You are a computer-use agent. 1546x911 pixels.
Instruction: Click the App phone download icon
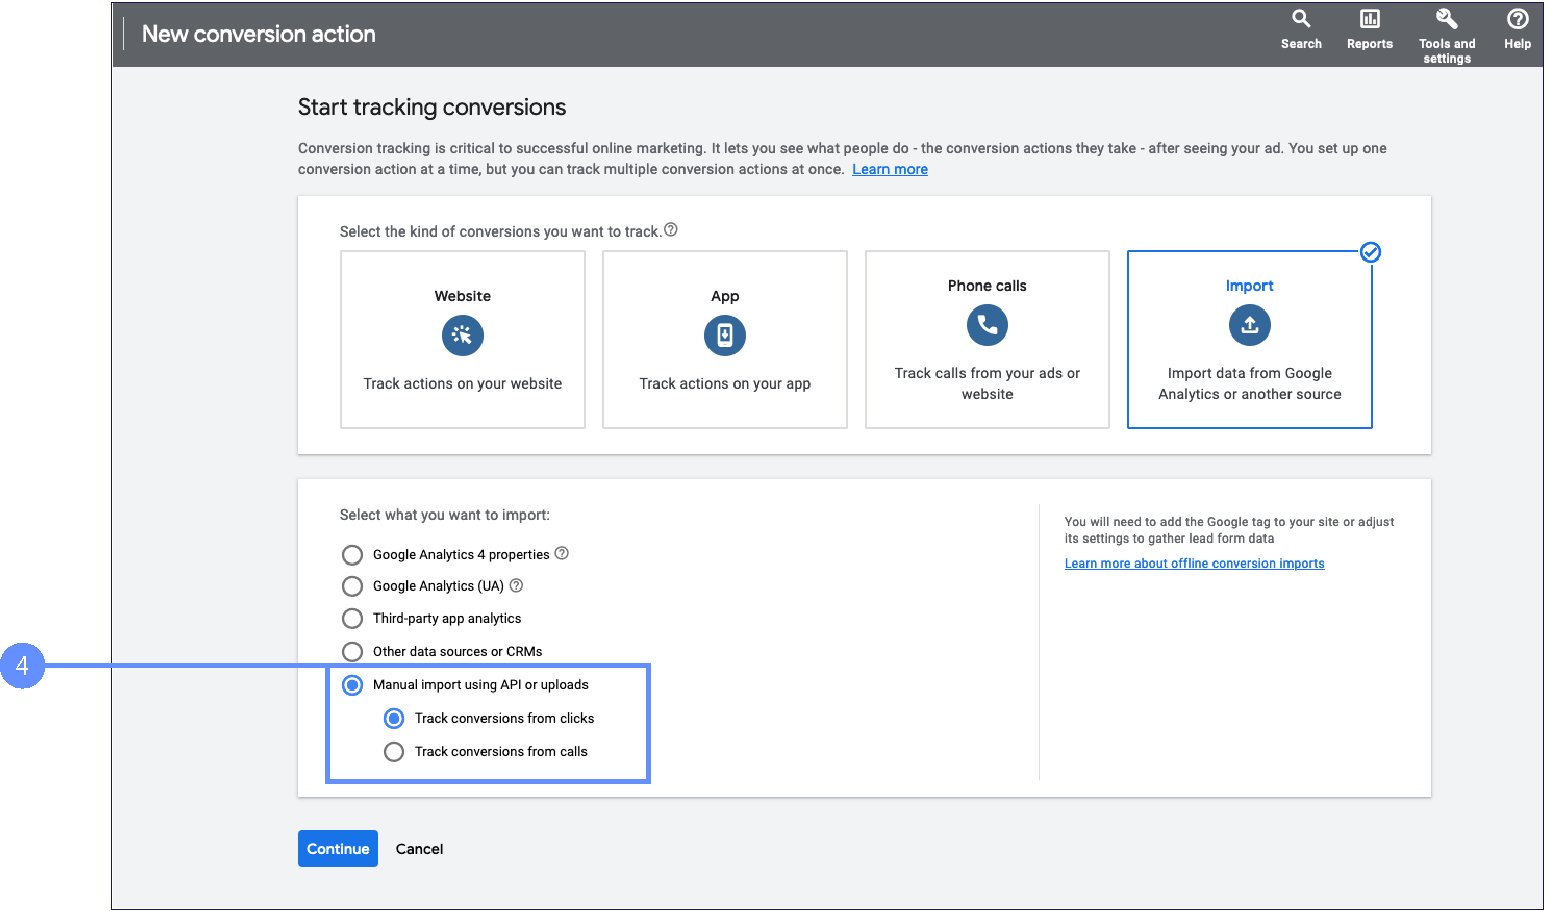pyautogui.click(x=725, y=335)
